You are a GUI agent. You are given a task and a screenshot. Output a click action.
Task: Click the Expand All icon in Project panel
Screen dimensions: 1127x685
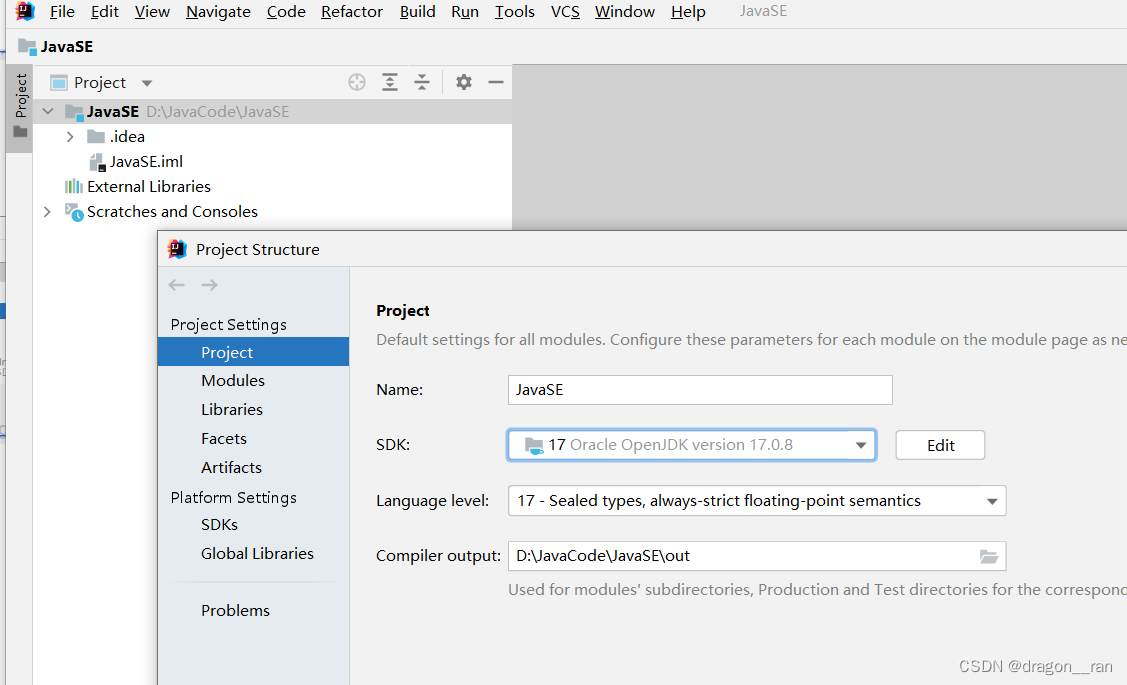(390, 82)
